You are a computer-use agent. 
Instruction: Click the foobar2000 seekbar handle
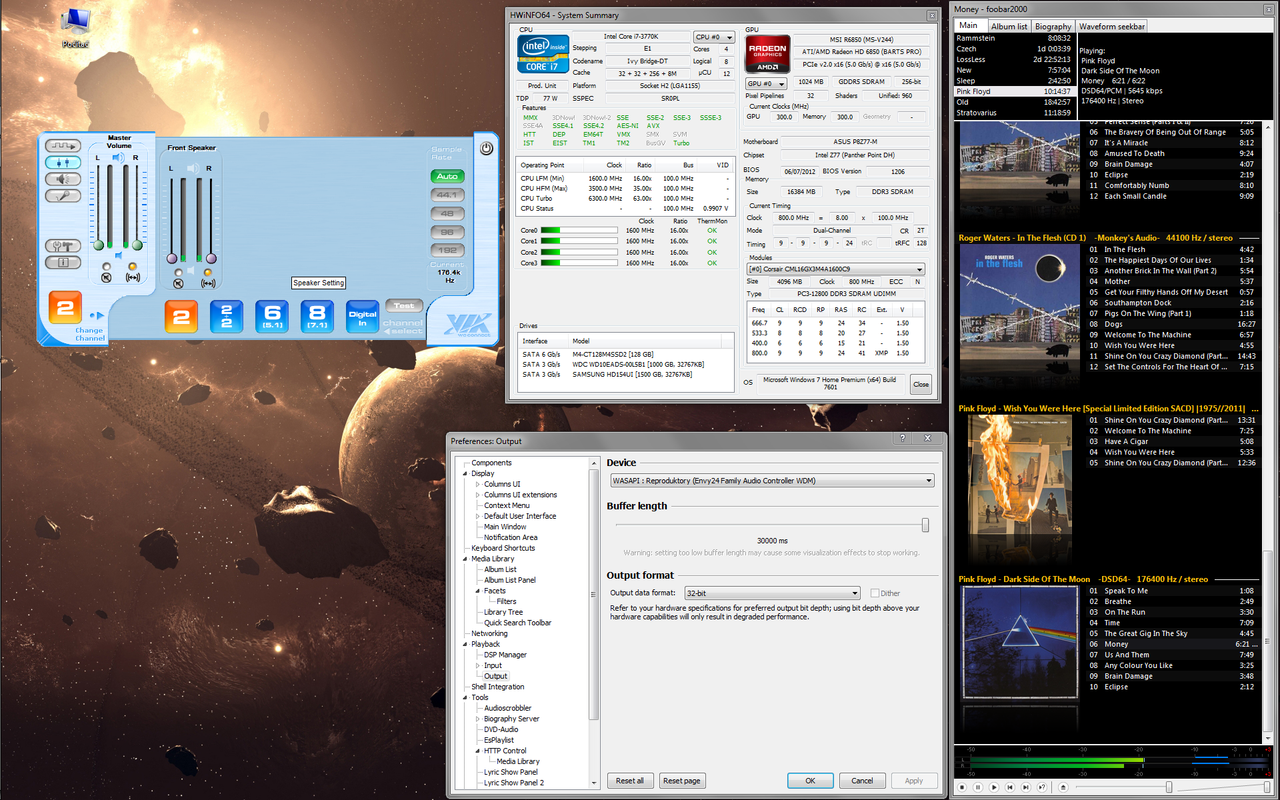pos(1169,787)
